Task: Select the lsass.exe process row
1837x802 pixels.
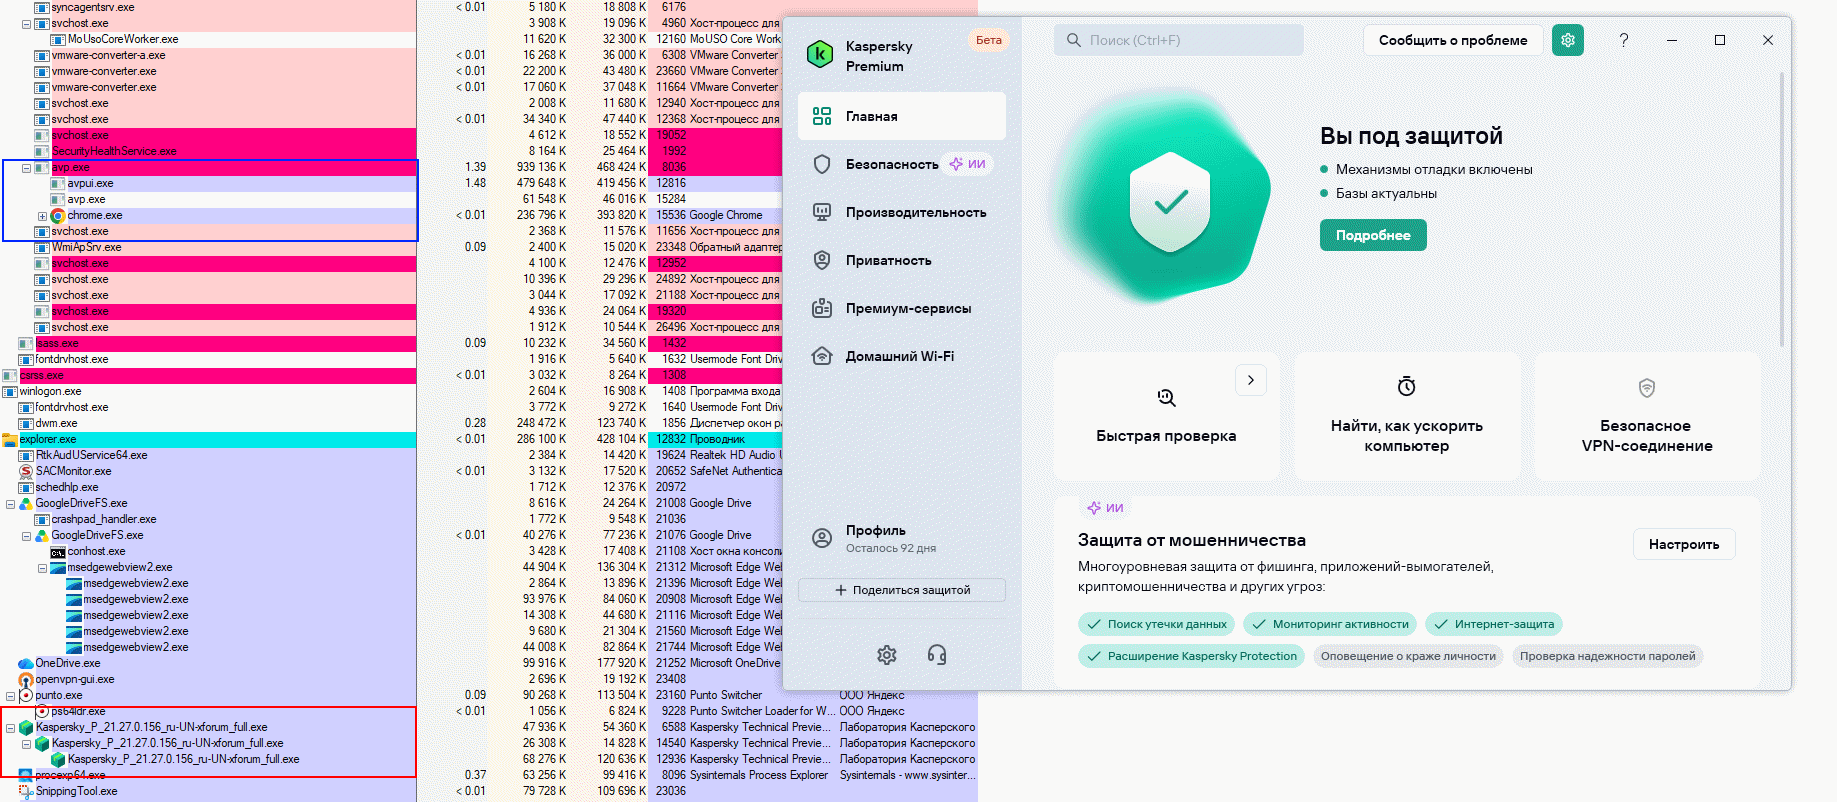Action: 208,343
